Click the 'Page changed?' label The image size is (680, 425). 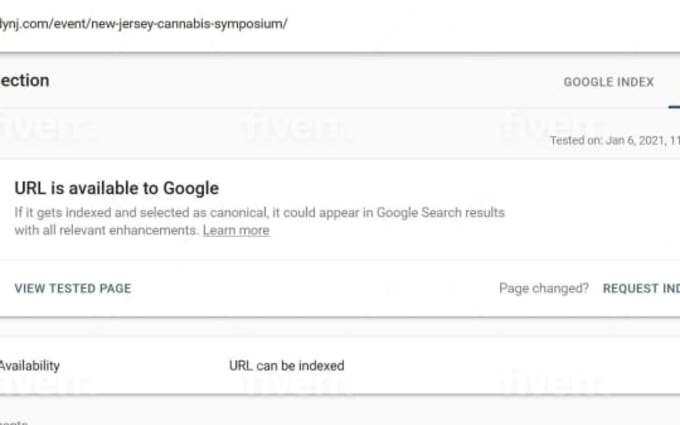pyautogui.click(x=544, y=288)
